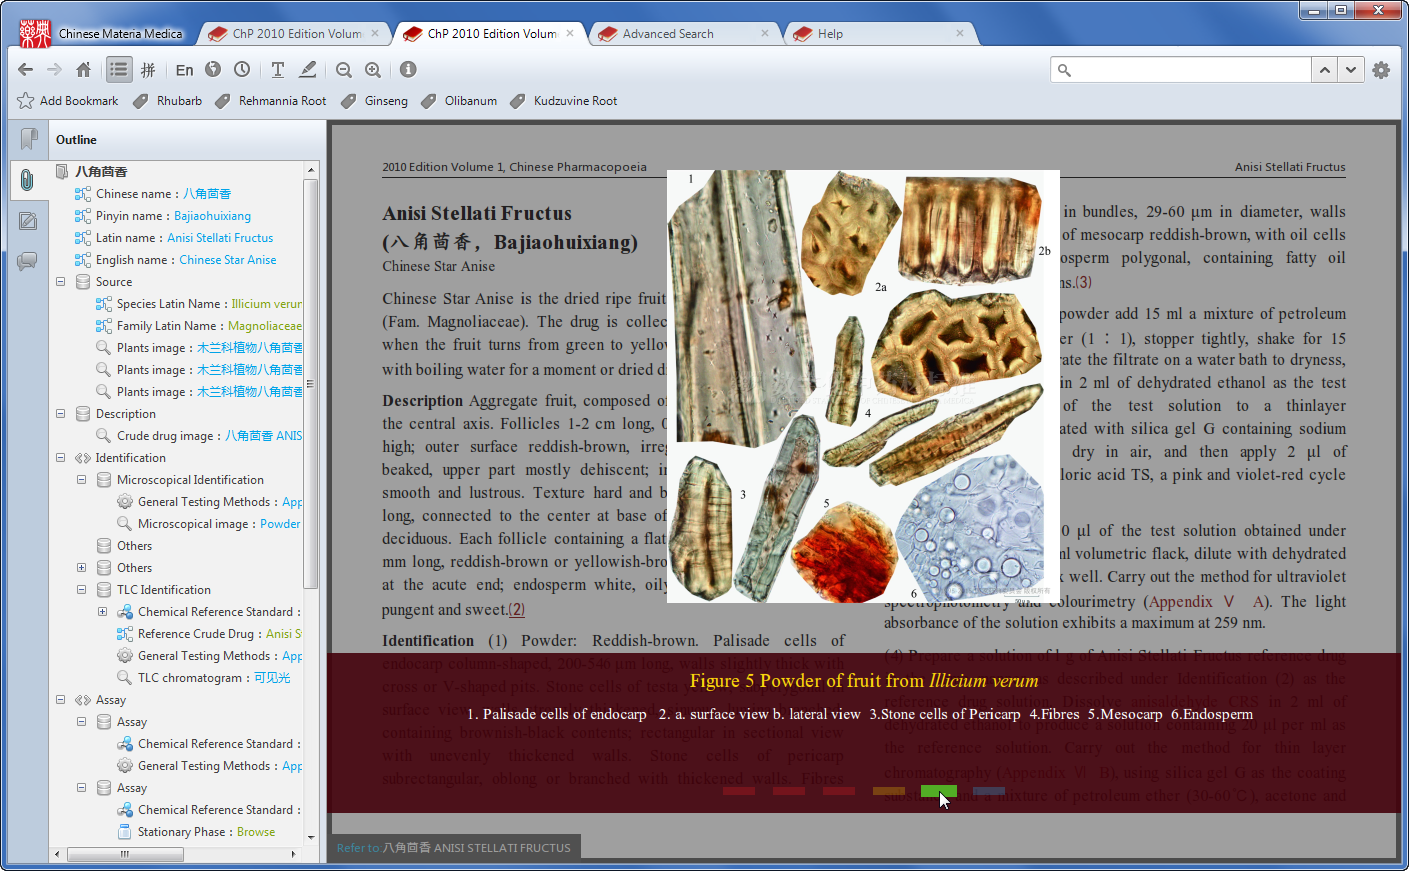The image size is (1409, 871).
Task: Expand Chemical Reference Standard under TLC
Action: tap(102, 612)
